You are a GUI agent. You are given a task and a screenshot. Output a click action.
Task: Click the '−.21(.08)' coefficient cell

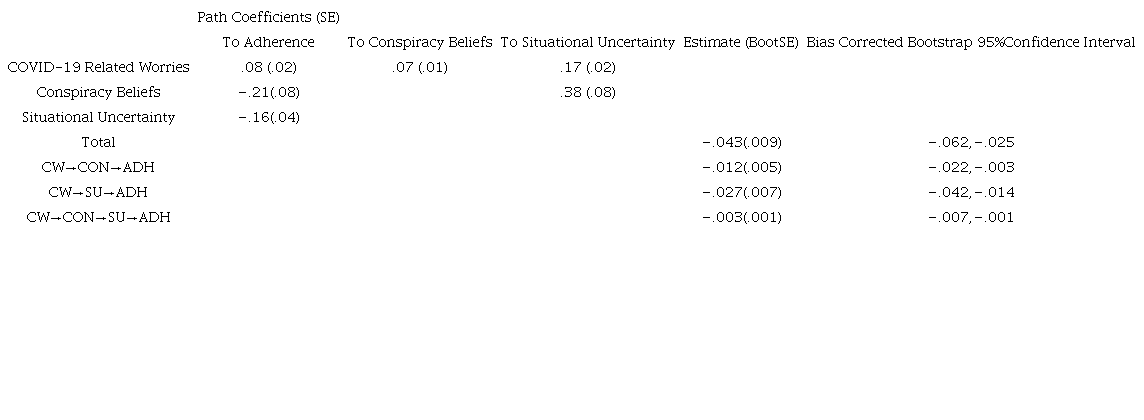click(268, 93)
